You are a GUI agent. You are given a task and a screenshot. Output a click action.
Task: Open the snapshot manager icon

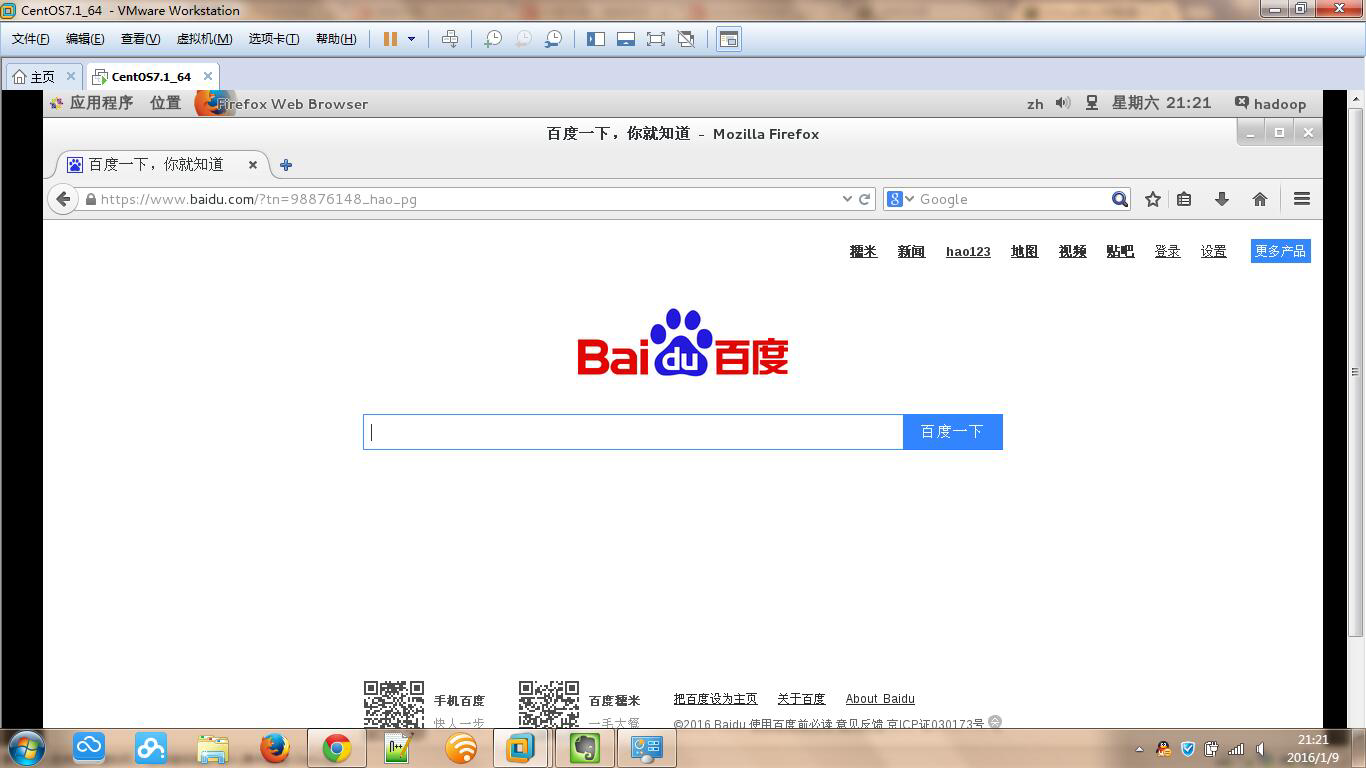point(553,39)
